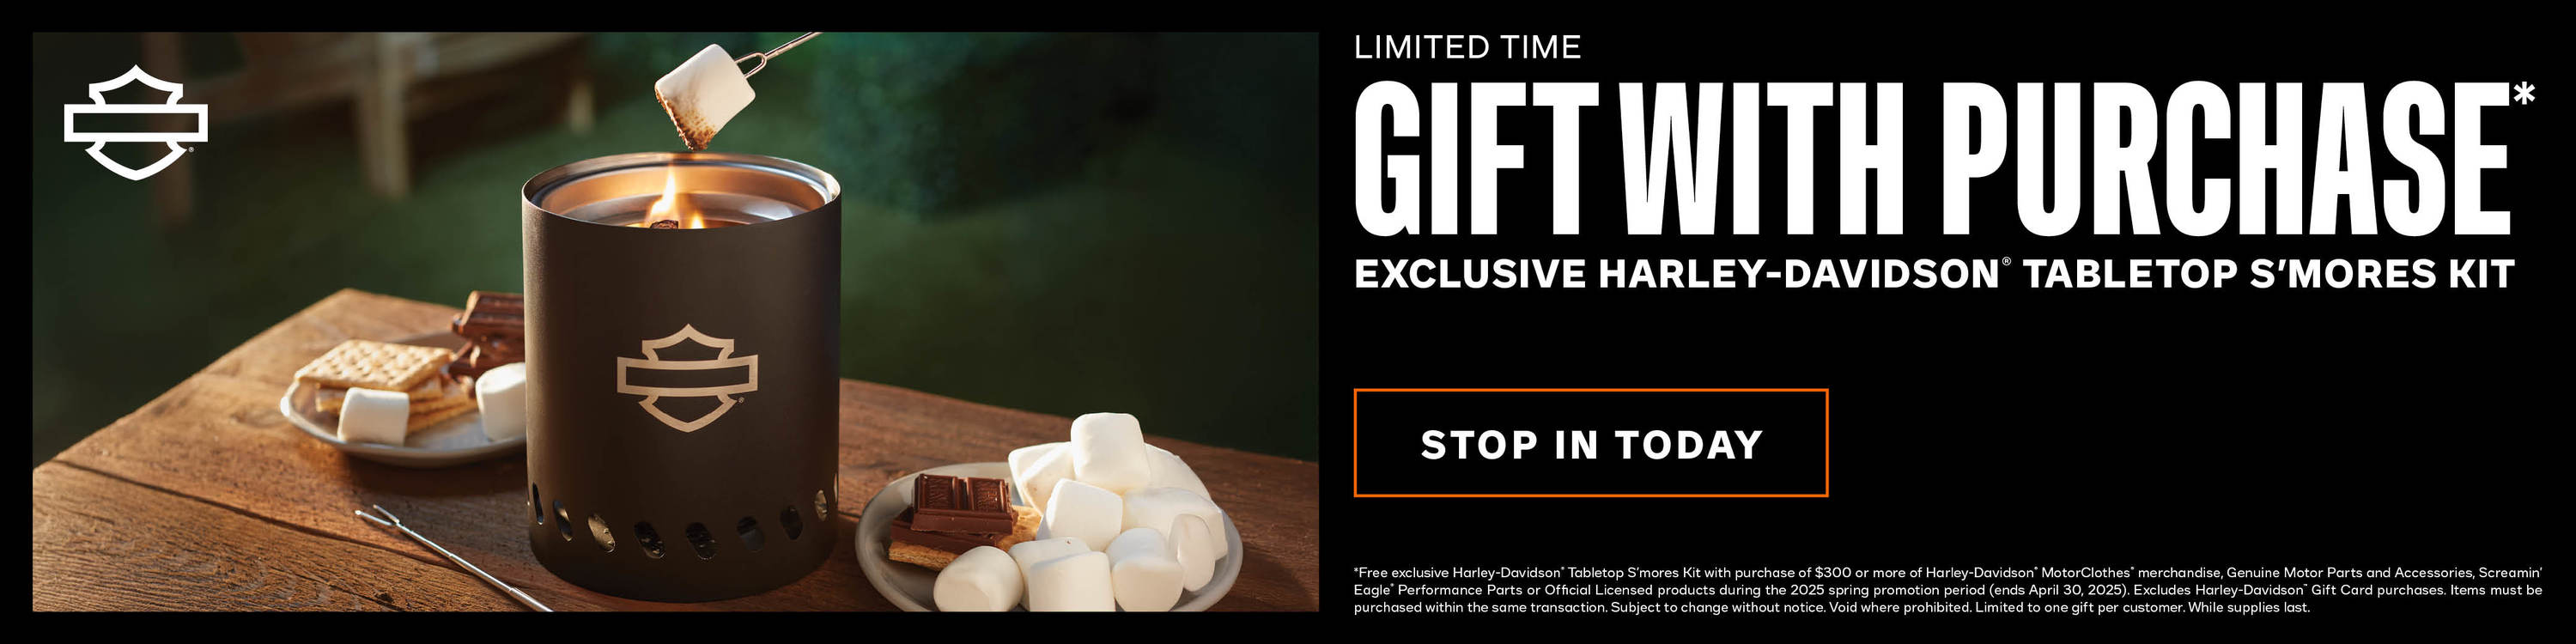Click the LIMITED TIME label
The width and height of the screenshot is (2576, 644).
pos(1467,47)
